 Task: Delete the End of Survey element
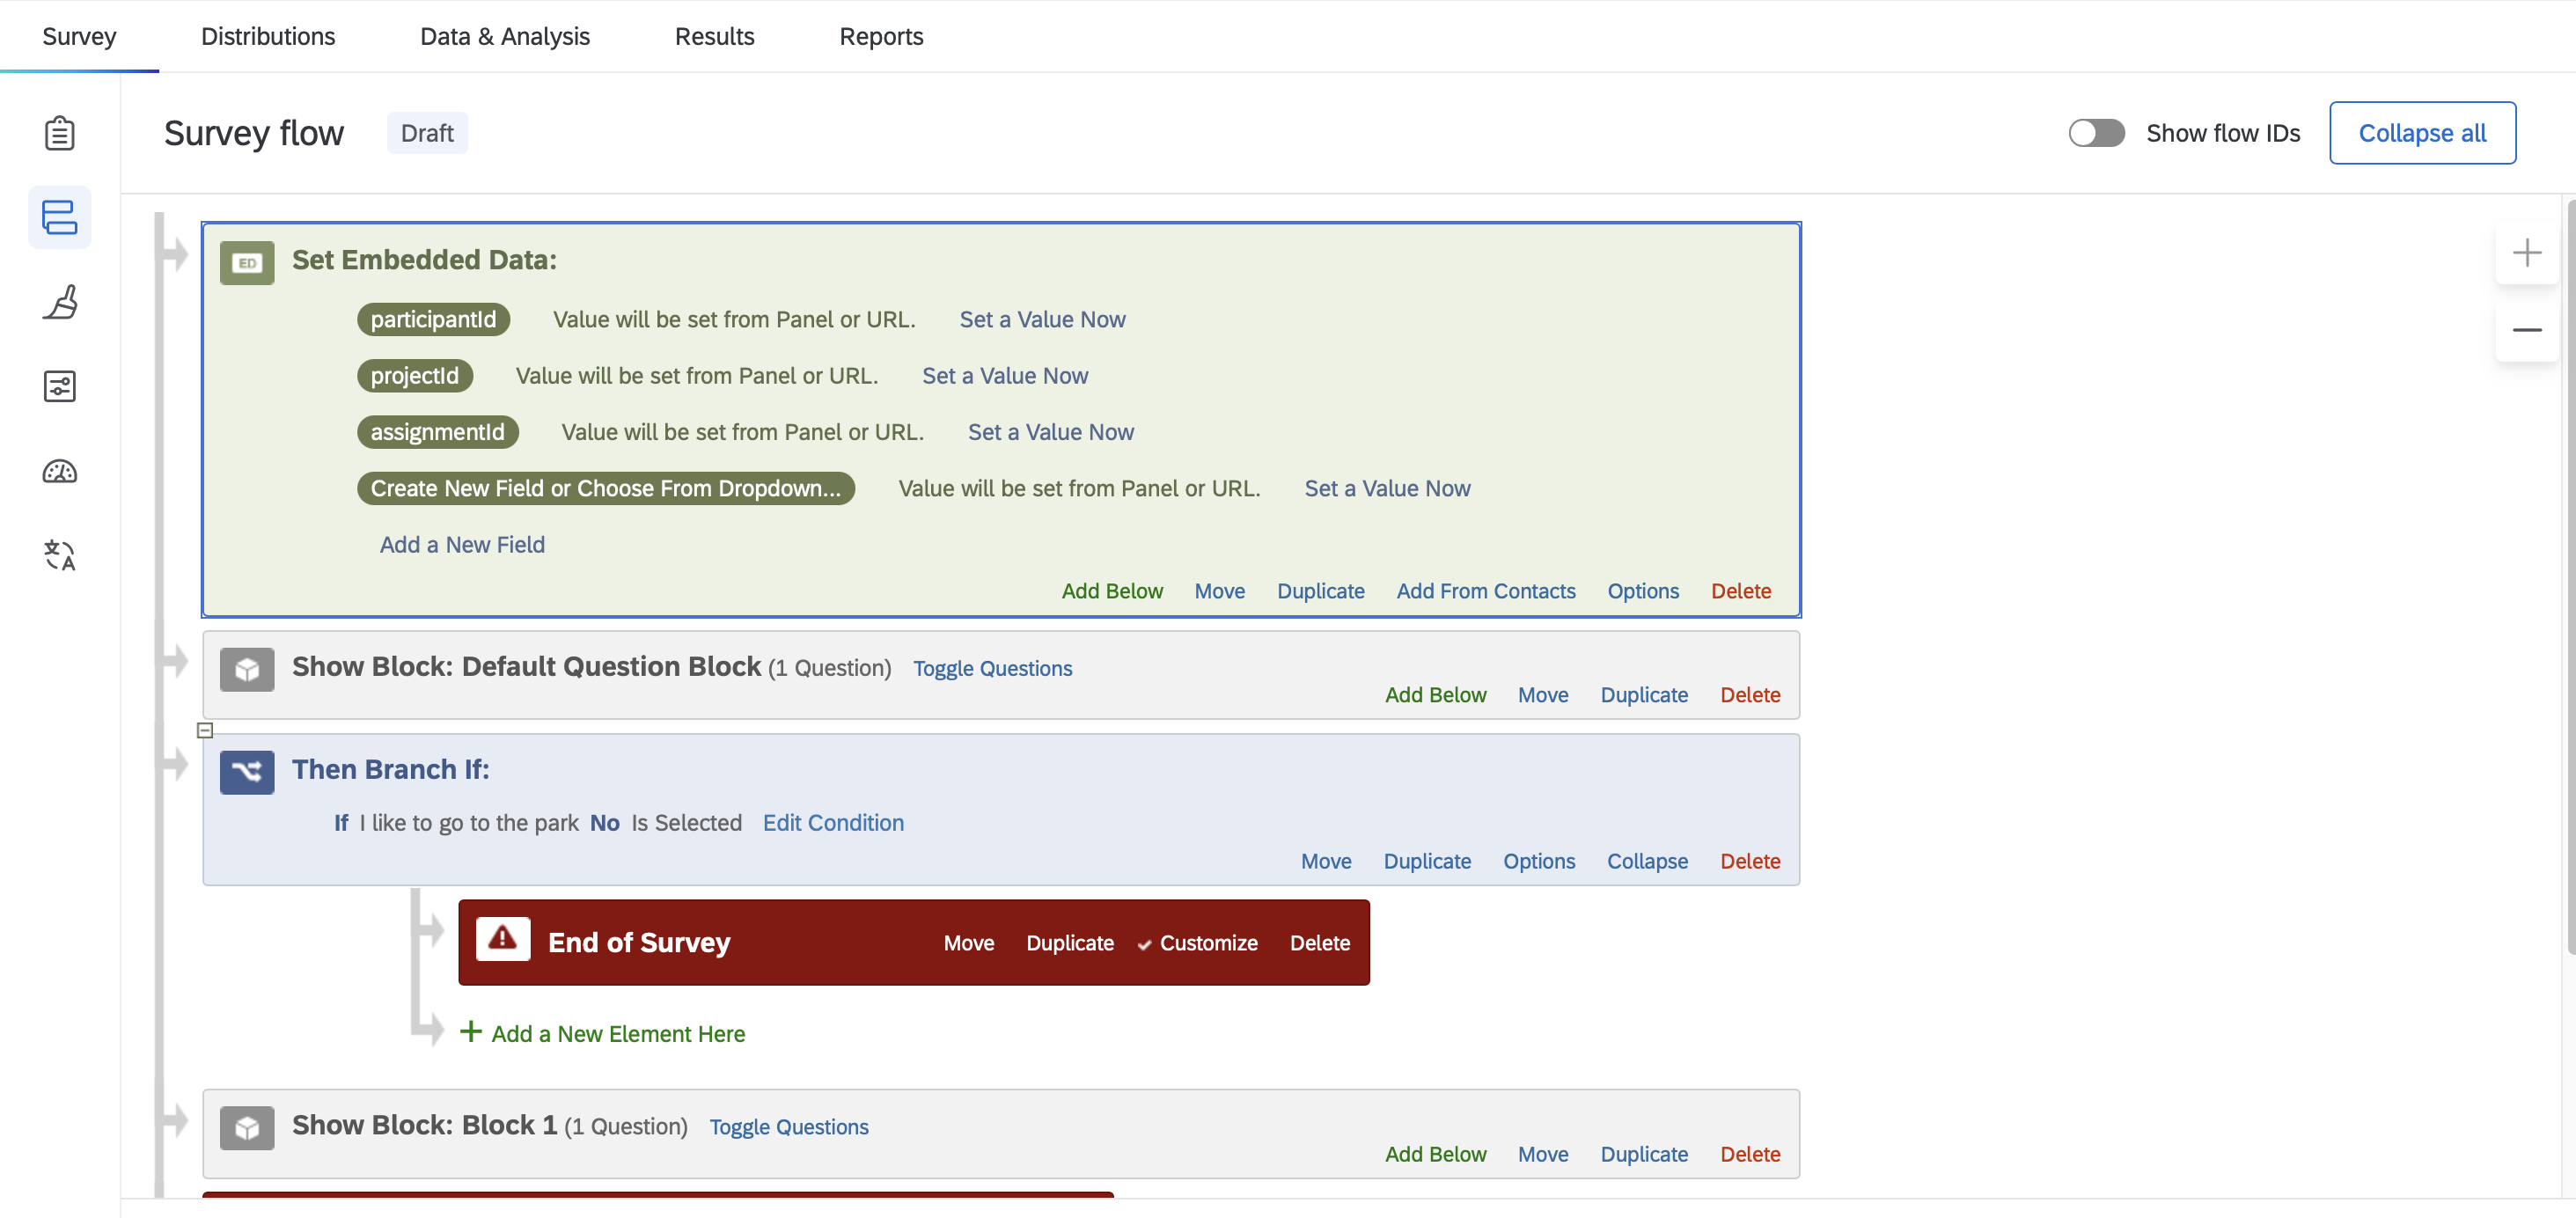click(x=1319, y=943)
